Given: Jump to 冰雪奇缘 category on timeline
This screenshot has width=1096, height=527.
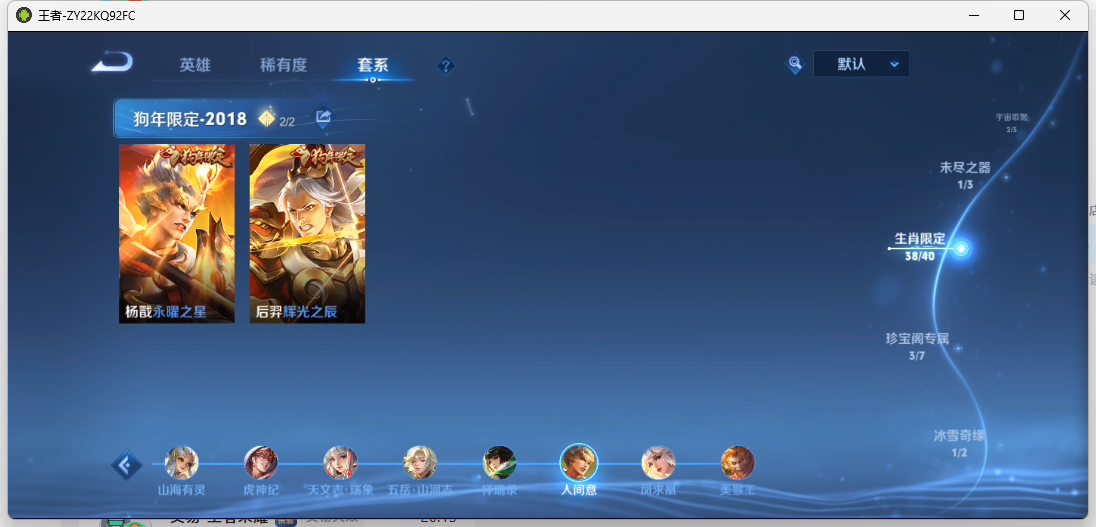Looking at the screenshot, I should (959, 442).
